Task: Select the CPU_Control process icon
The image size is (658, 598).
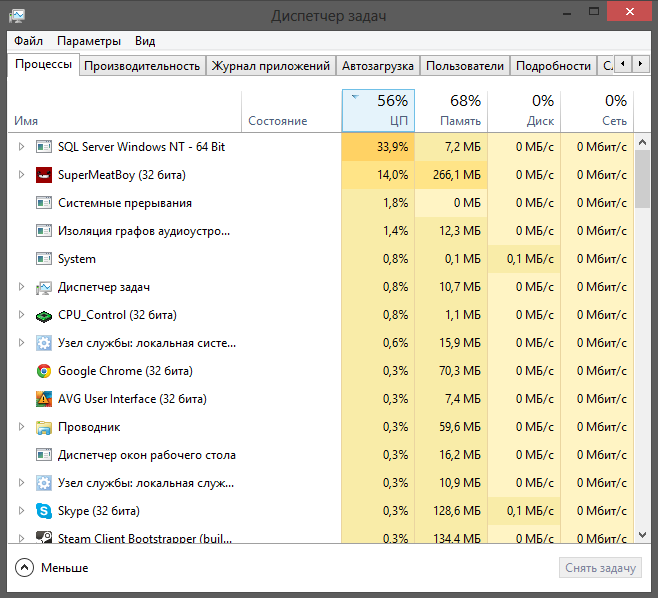Action: click(44, 315)
